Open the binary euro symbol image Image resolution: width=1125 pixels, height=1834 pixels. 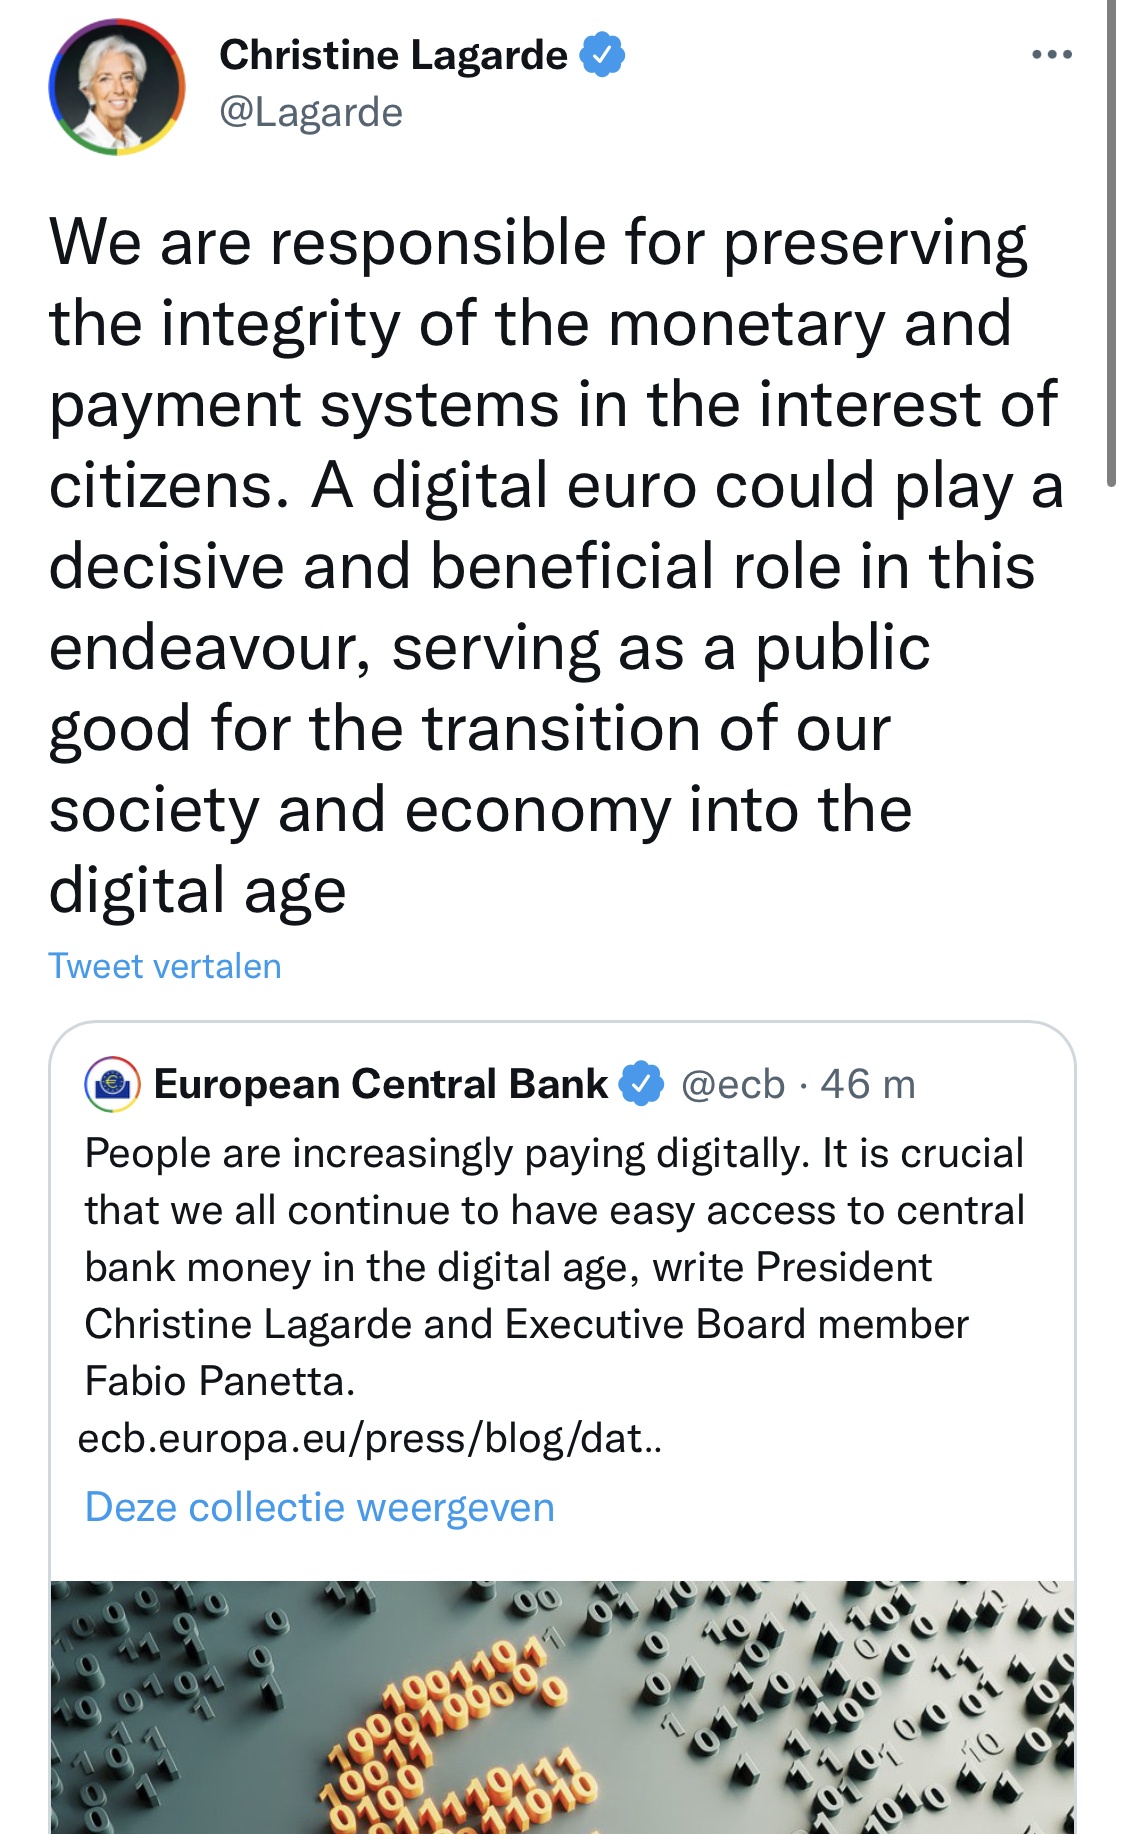[562, 1706]
